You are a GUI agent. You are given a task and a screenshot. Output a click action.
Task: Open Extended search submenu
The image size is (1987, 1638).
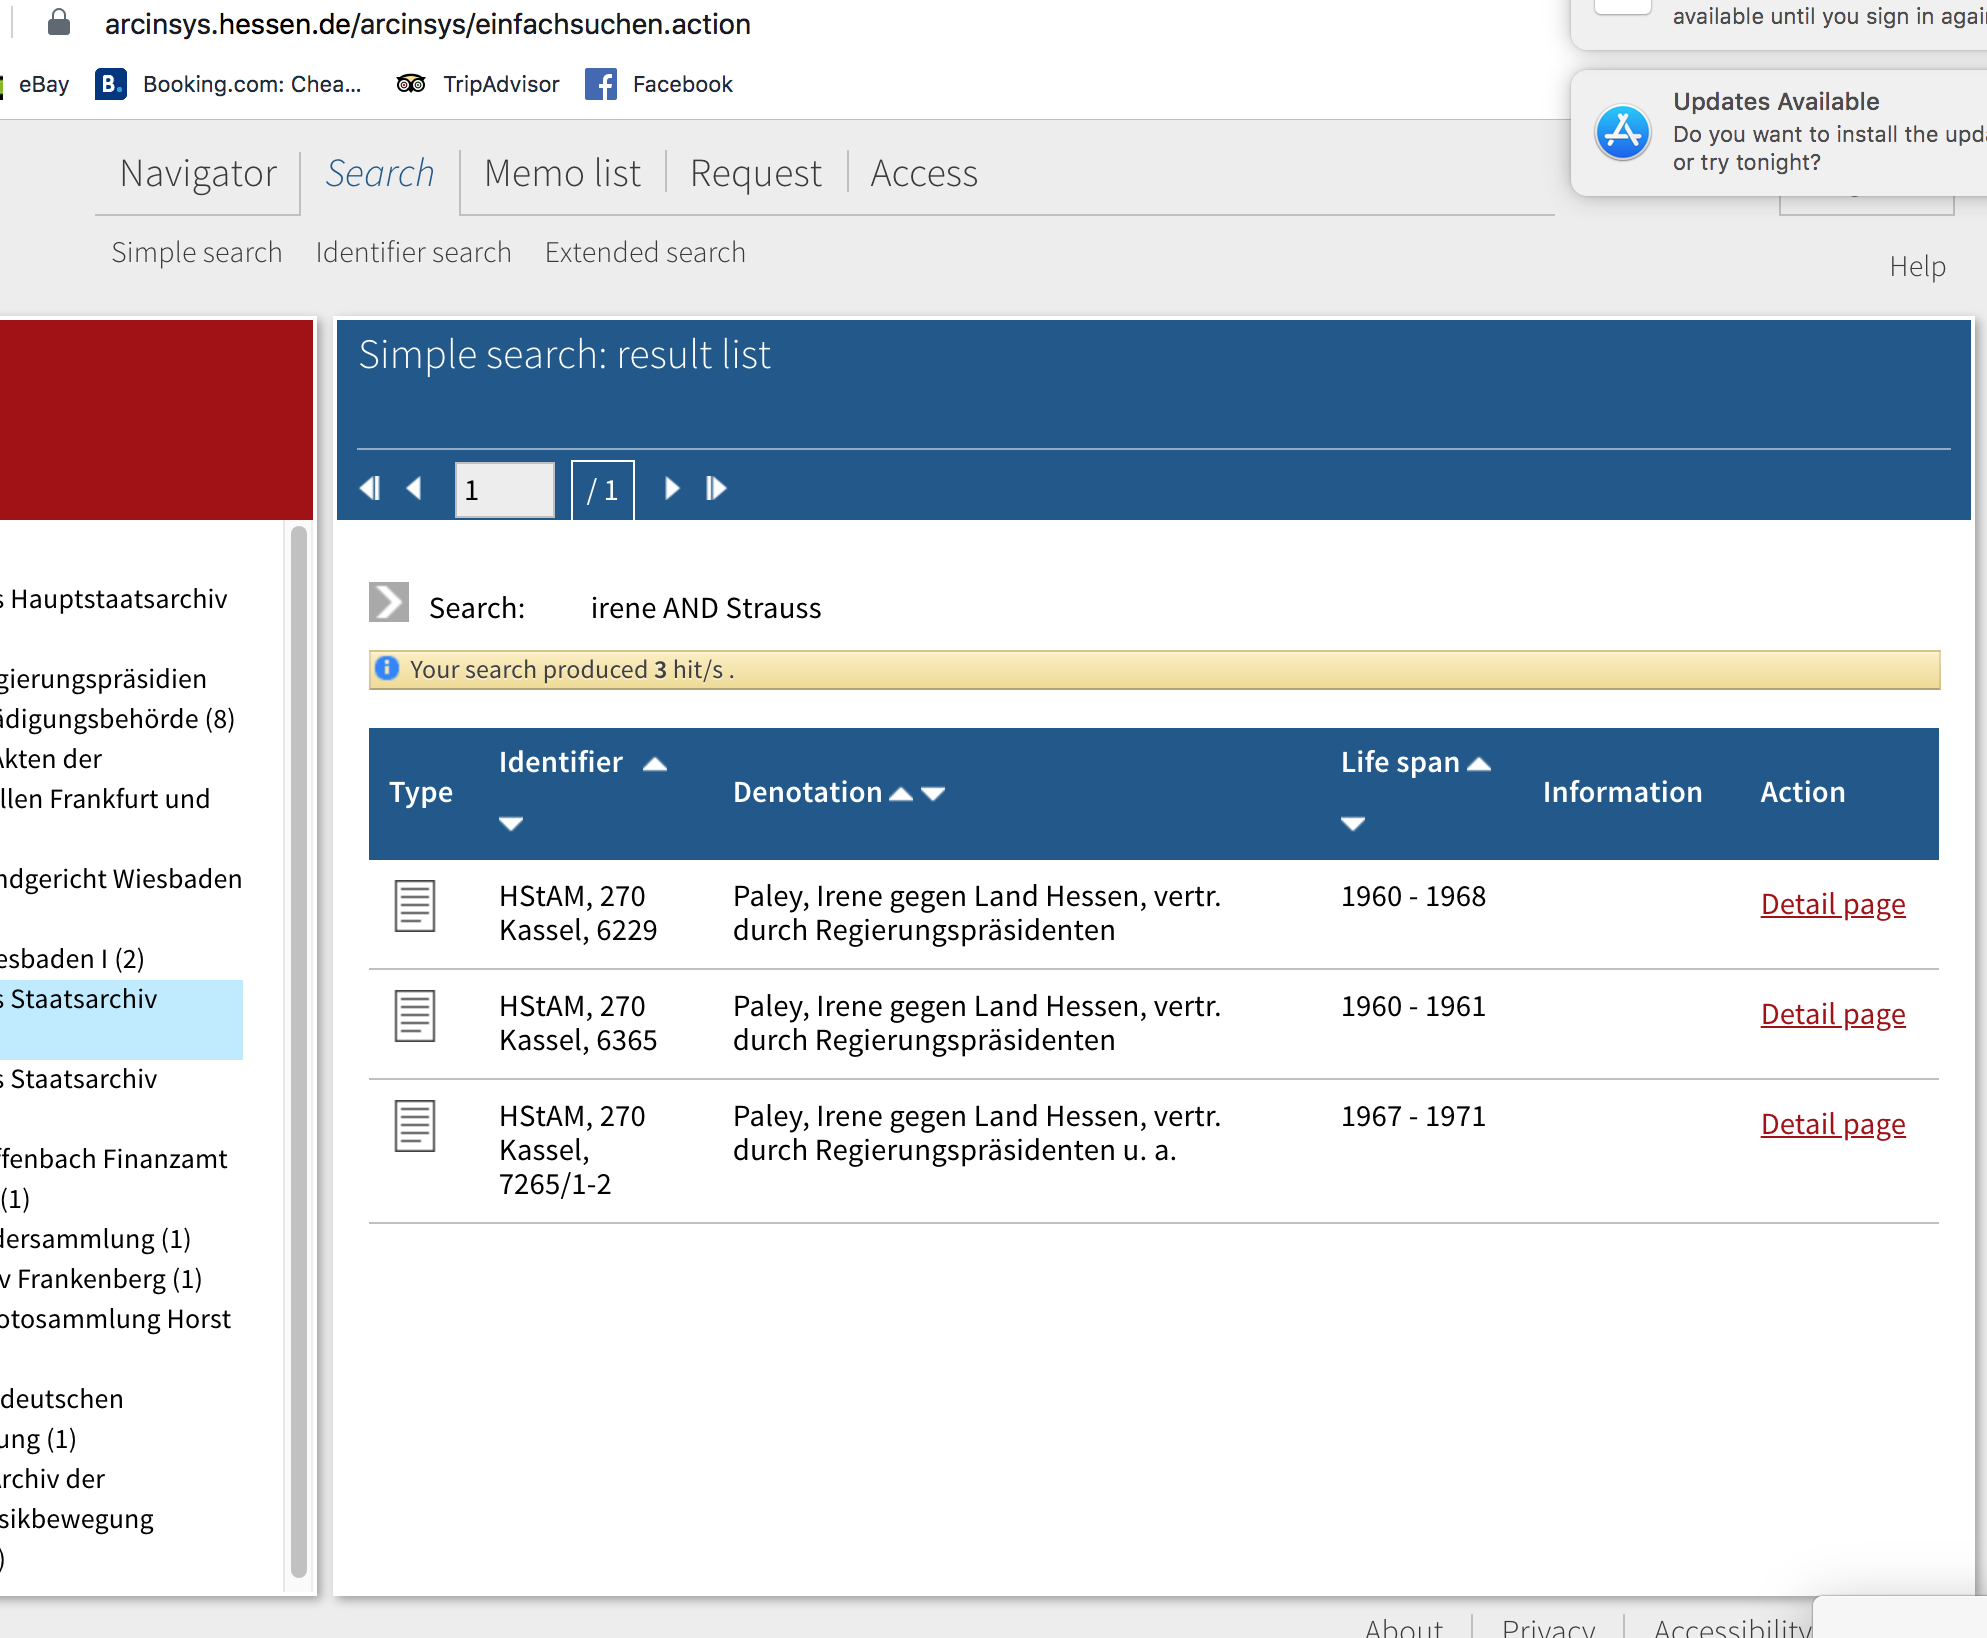[x=645, y=253]
